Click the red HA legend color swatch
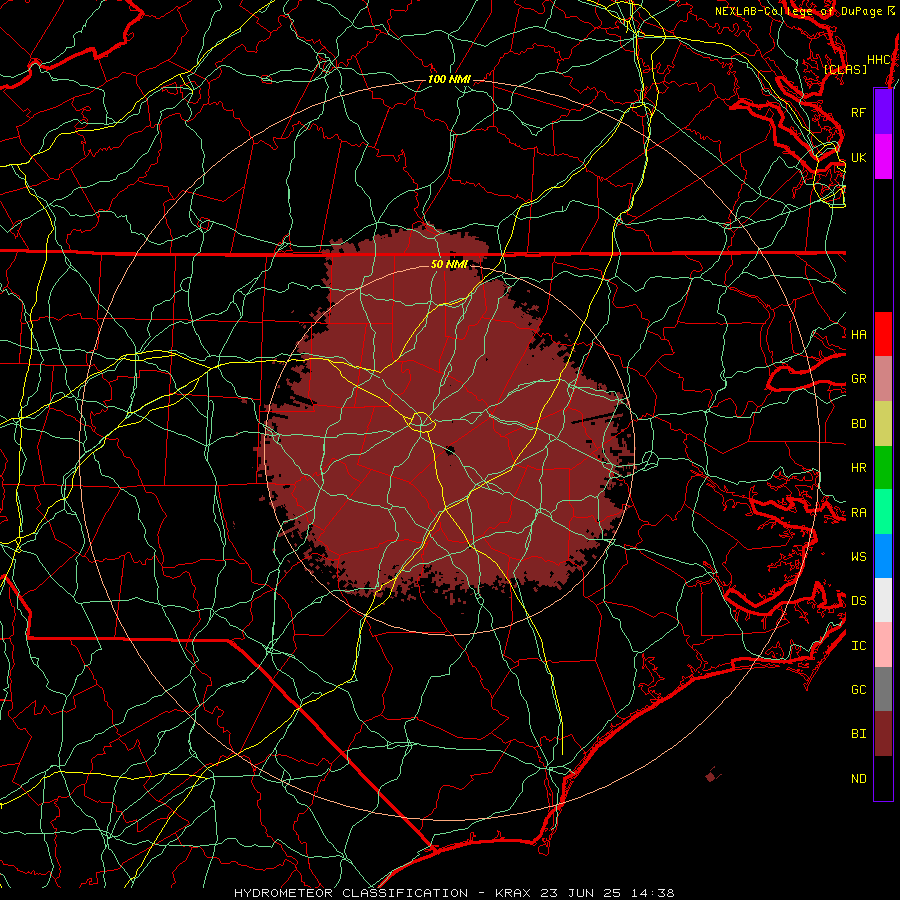This screenshot has height=900, width=900. tap(883, 334)
